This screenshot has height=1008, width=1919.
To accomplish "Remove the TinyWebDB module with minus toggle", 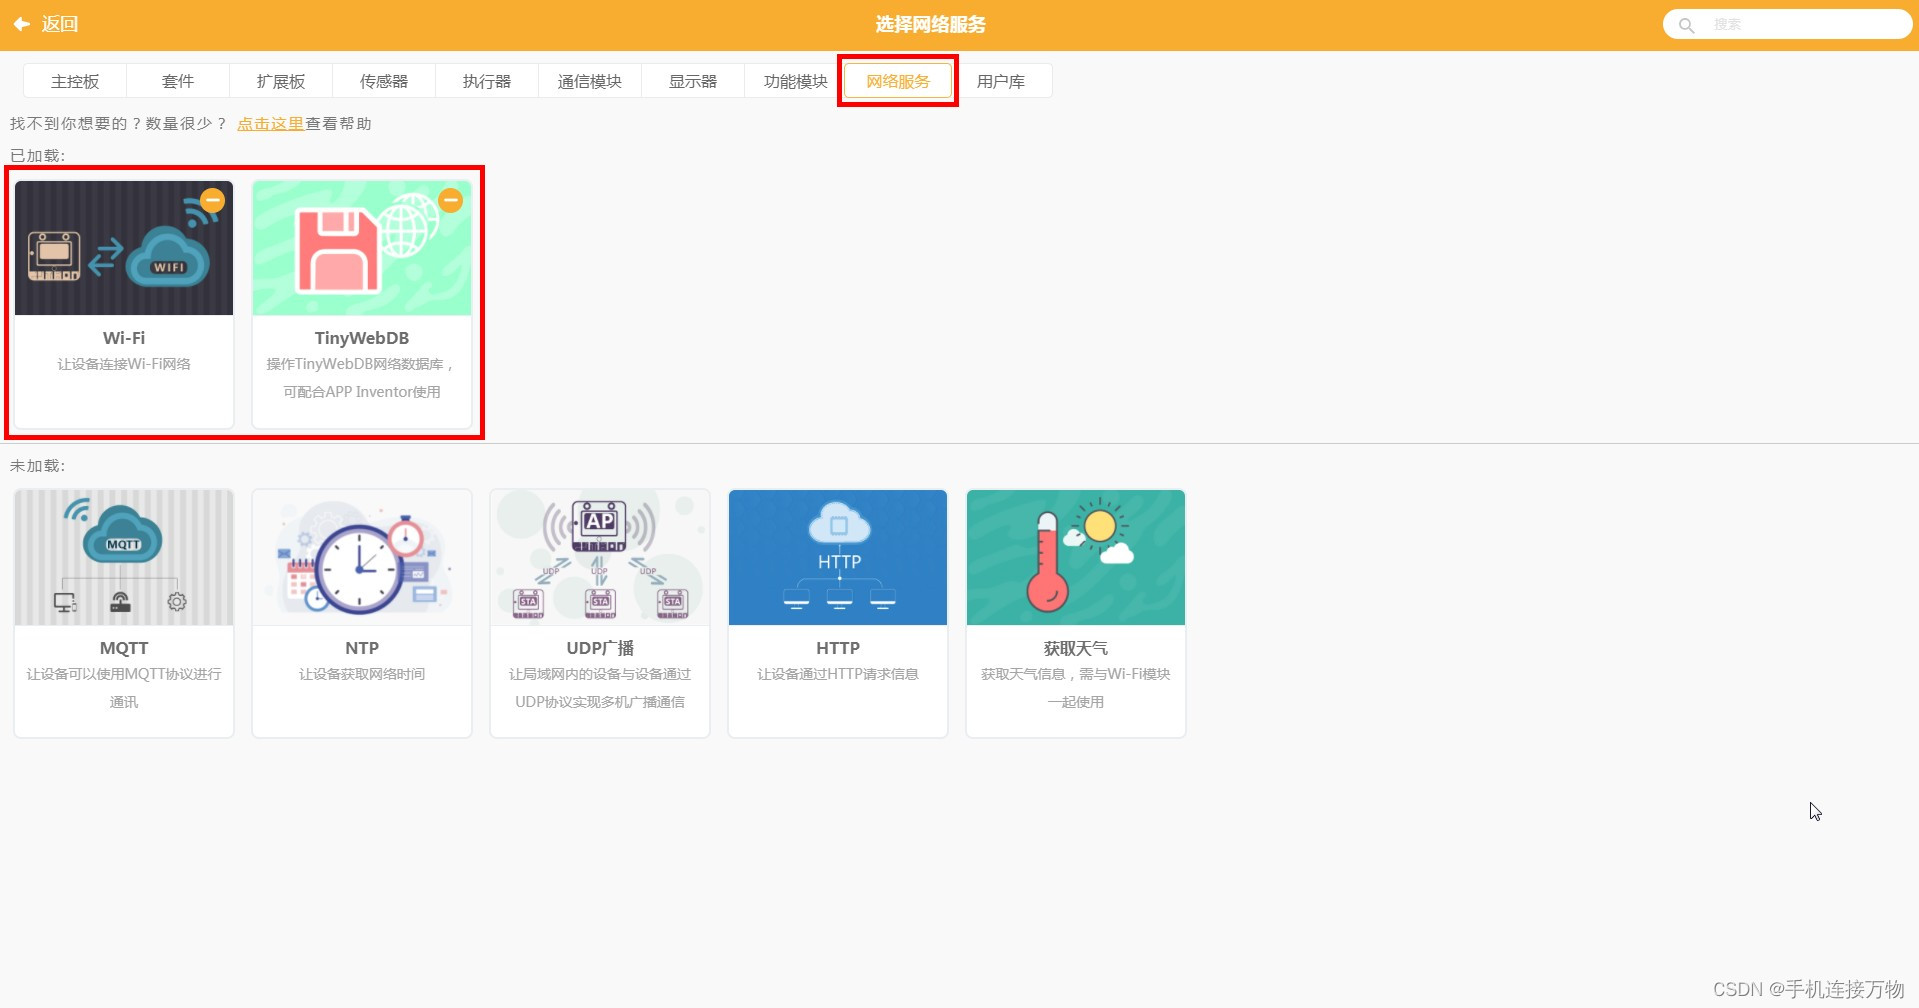I will pos(450,200).
